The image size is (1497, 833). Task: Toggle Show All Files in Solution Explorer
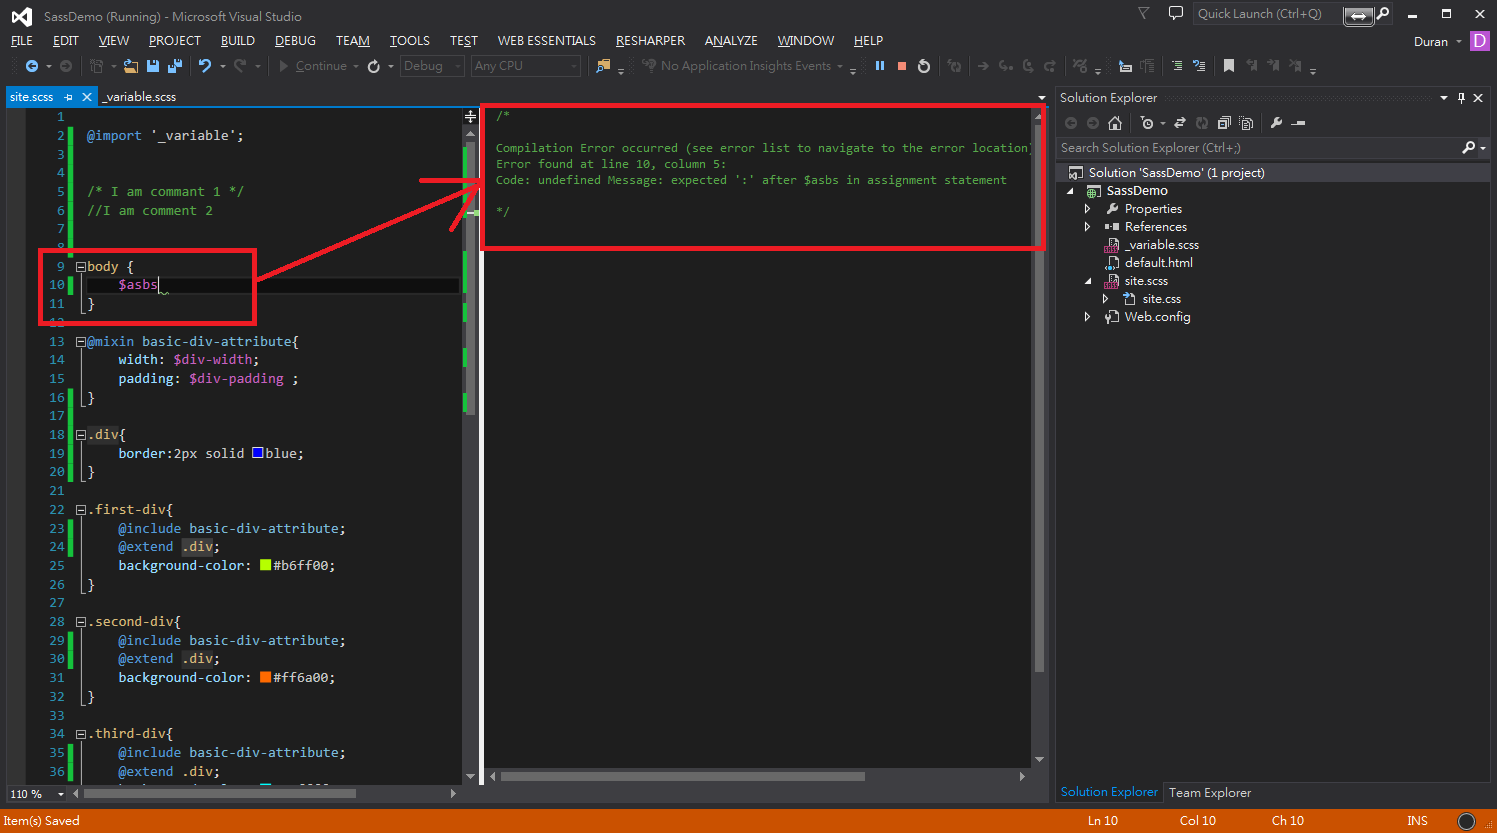click(1246, 123)
